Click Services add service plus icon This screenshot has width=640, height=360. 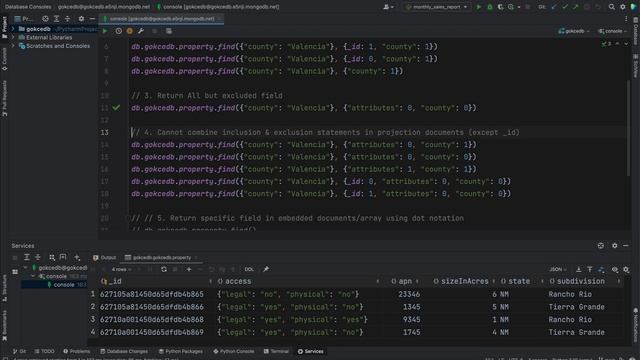[77, 257]
